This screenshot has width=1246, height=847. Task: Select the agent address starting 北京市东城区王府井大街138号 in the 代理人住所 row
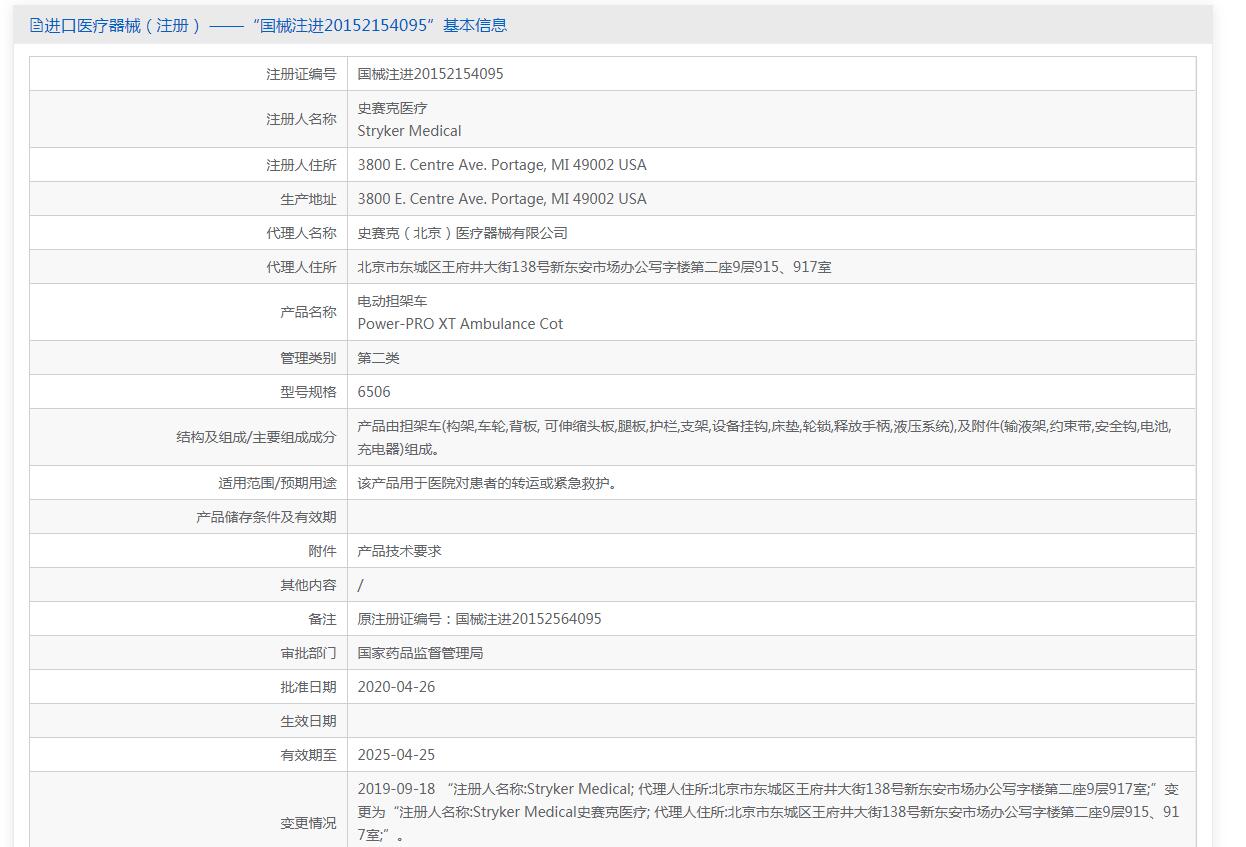(594, 267)
